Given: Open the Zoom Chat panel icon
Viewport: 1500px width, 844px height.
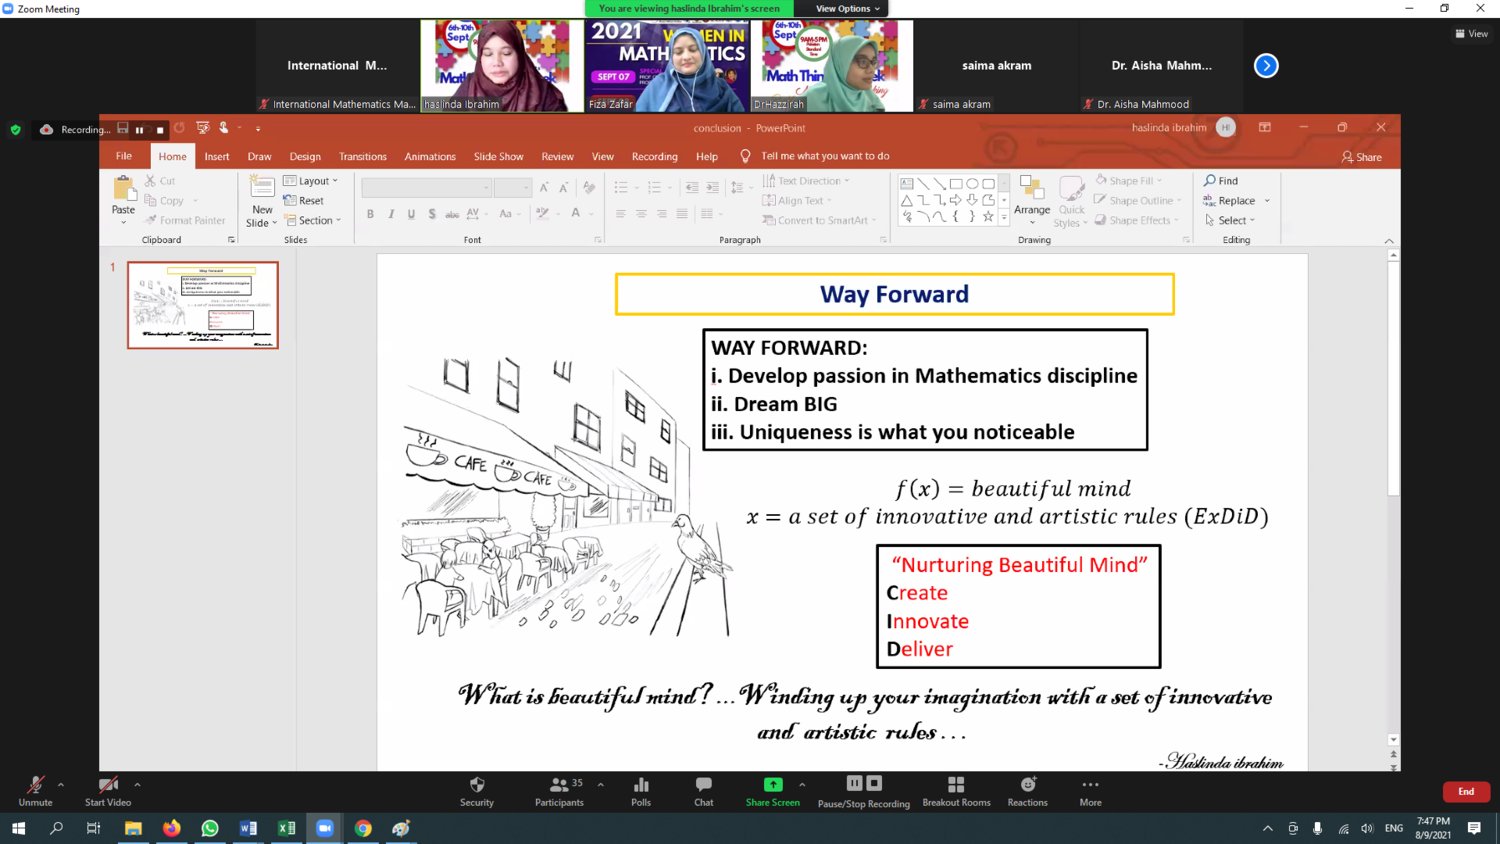Looking at the screenshot, I should point(704,785).
